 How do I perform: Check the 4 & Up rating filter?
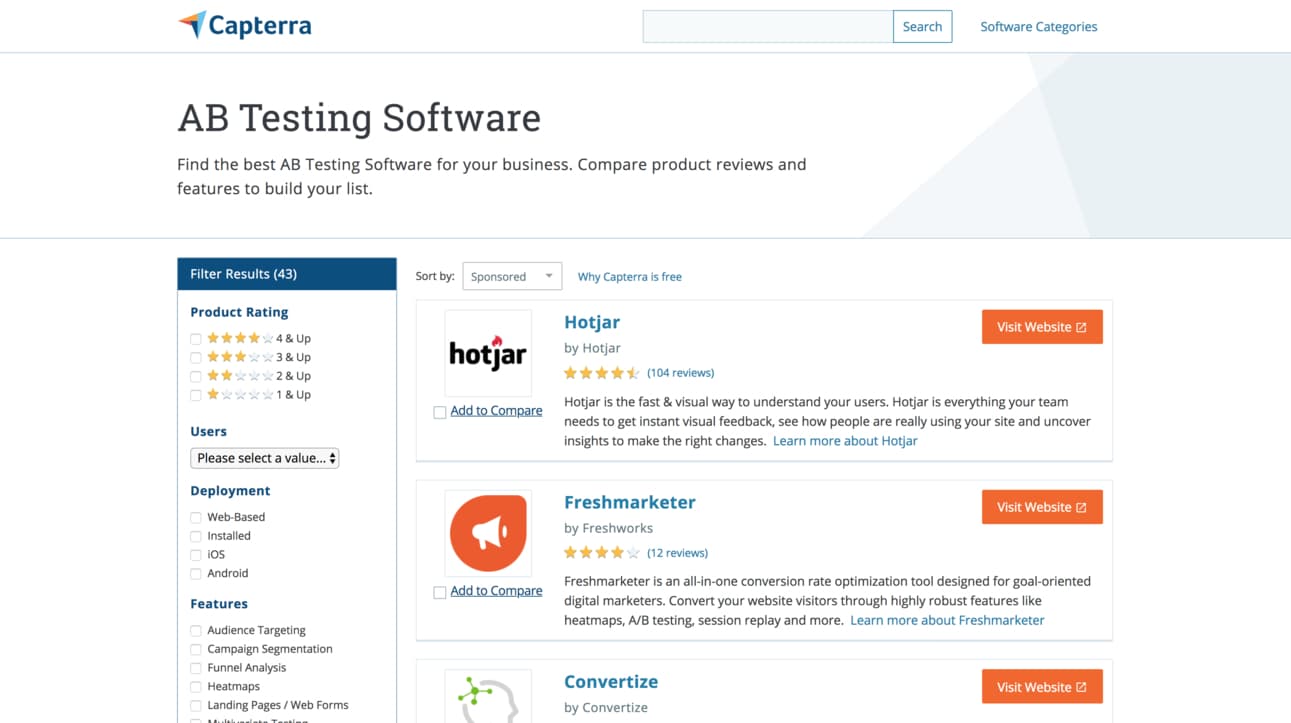click(196, 339)
